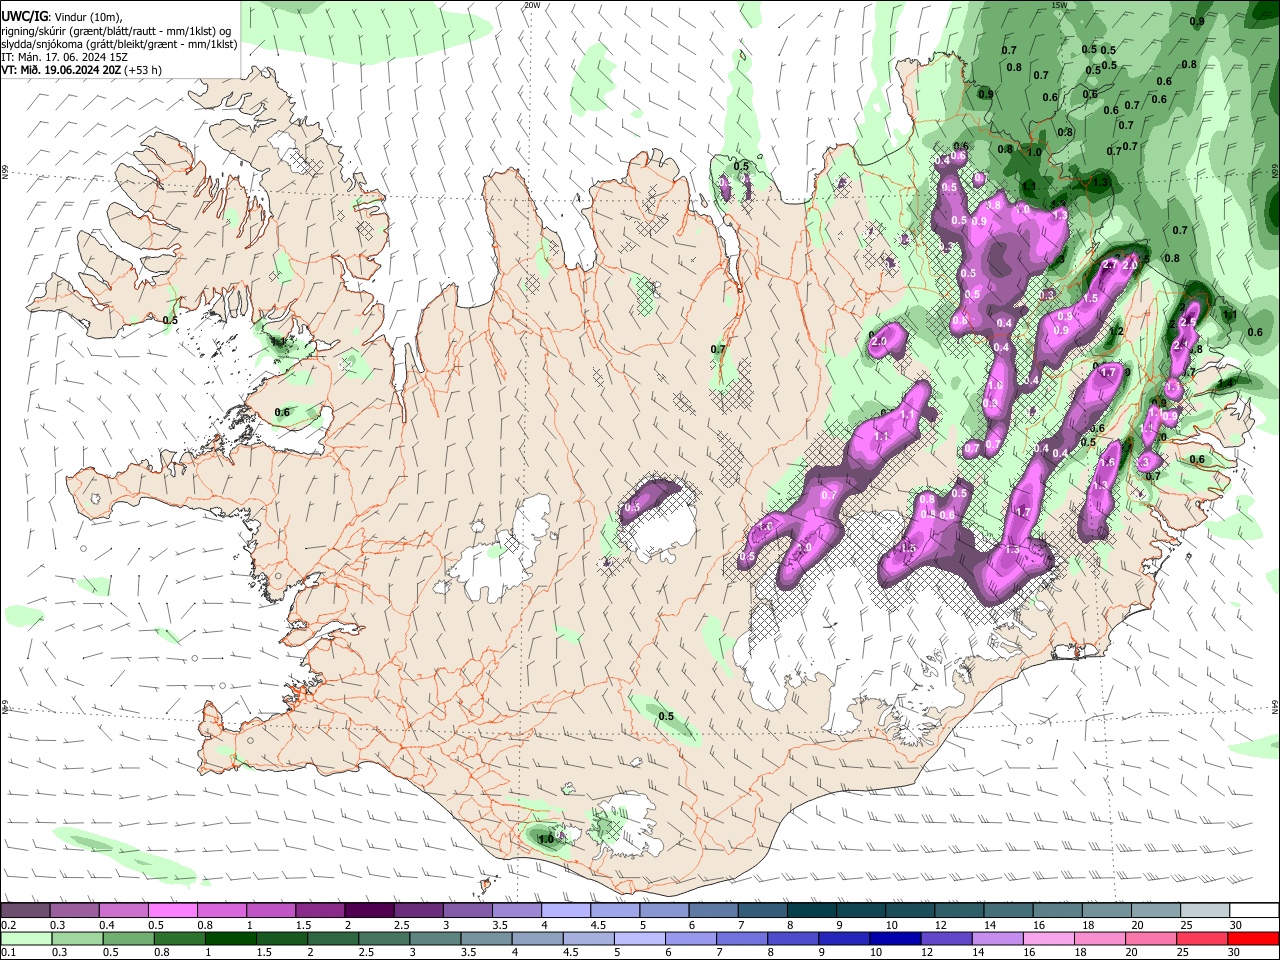Click the 'slydda/snjókoma' legend description line
The width and height of the screenshot is (1280, 960).
(119, 43)
